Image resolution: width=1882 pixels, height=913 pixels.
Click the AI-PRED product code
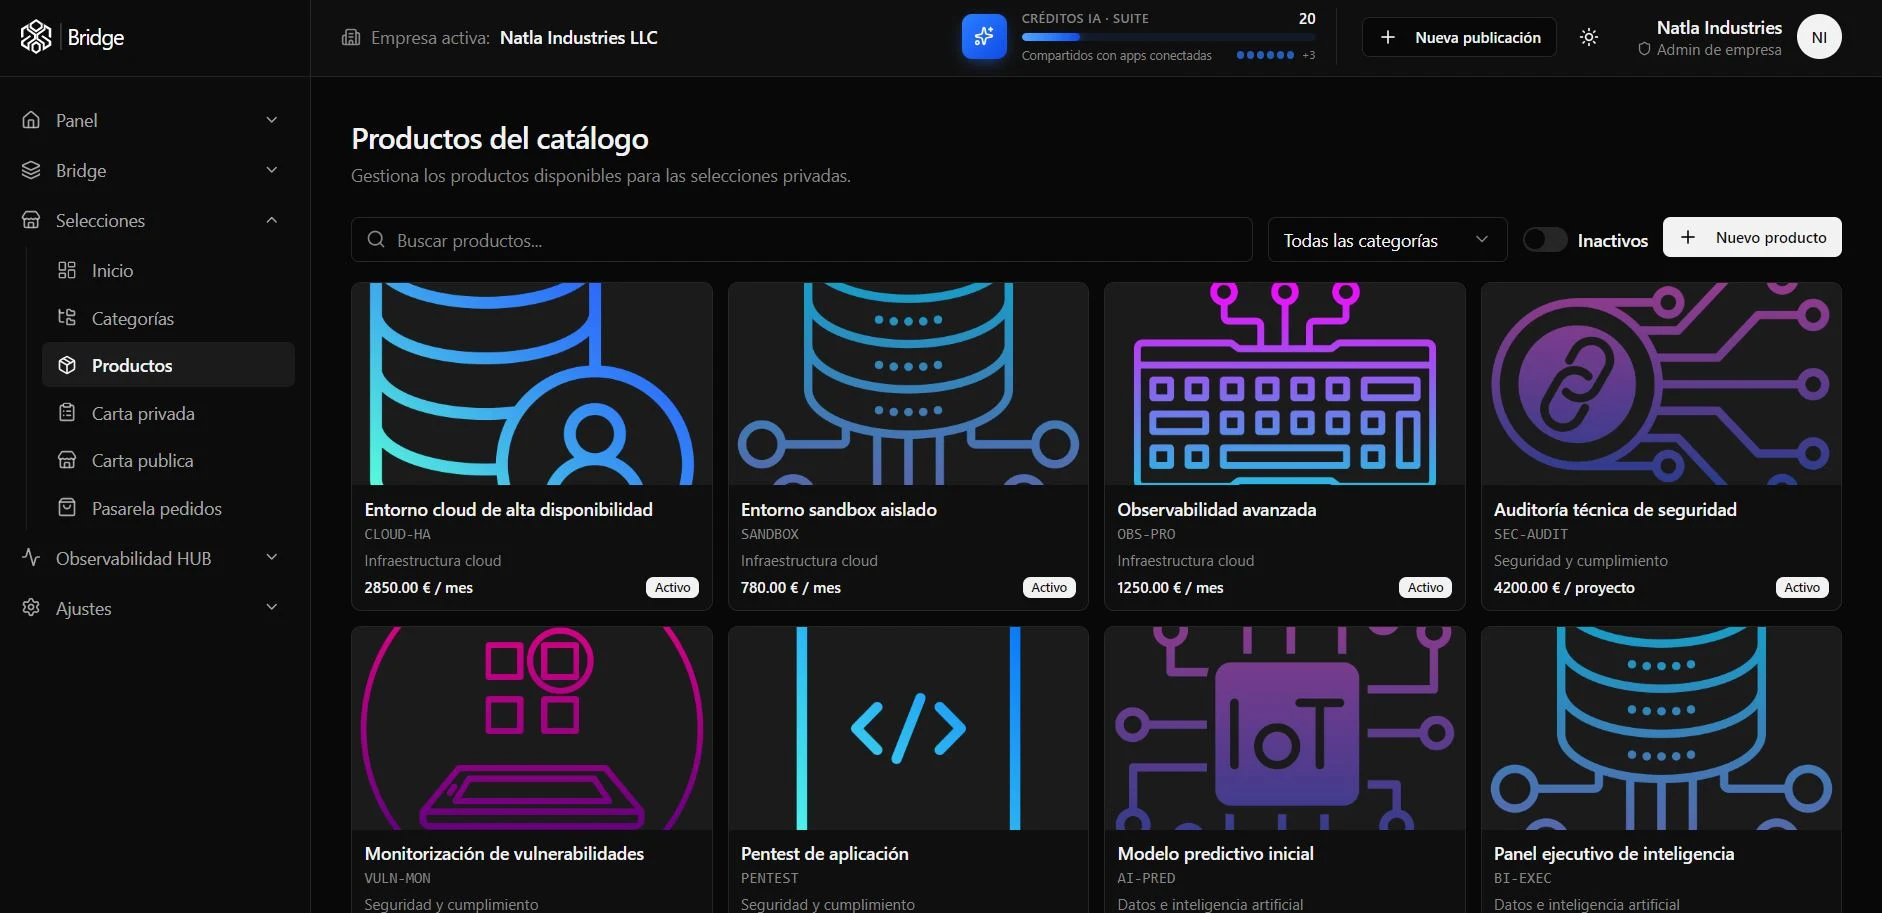(x=1146, y=879)
